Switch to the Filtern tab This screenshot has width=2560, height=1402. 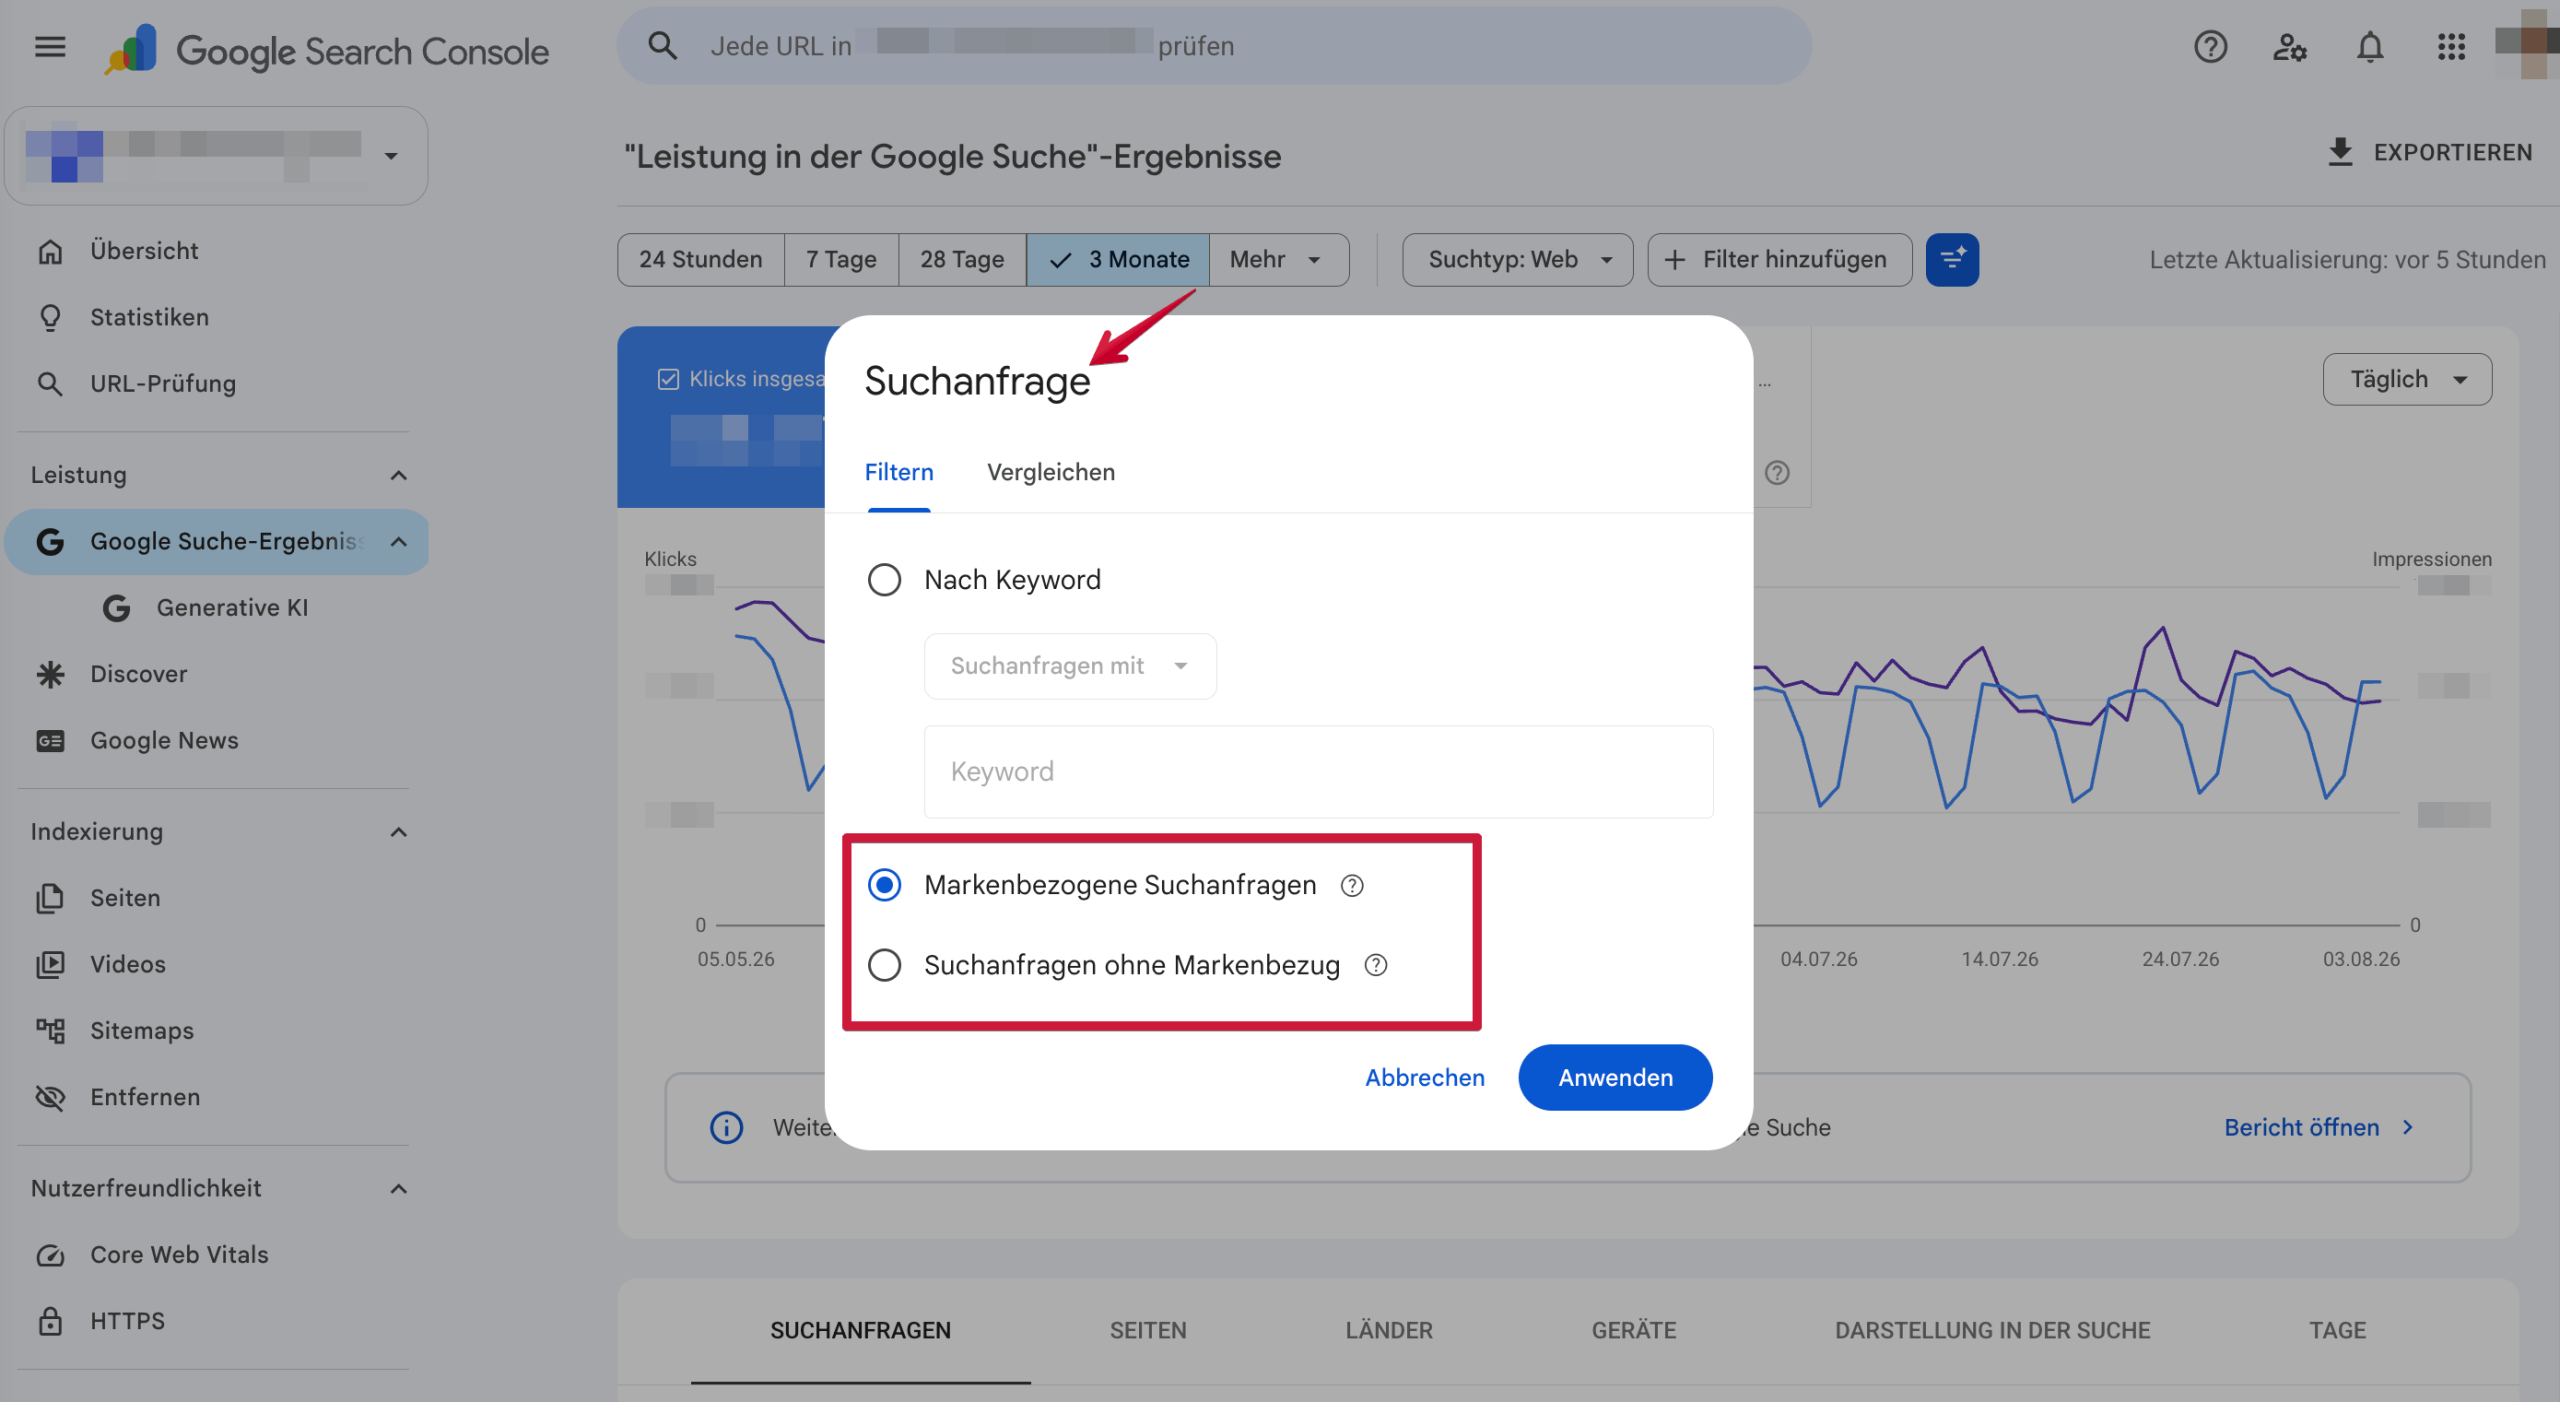click(x=899, y=473)
